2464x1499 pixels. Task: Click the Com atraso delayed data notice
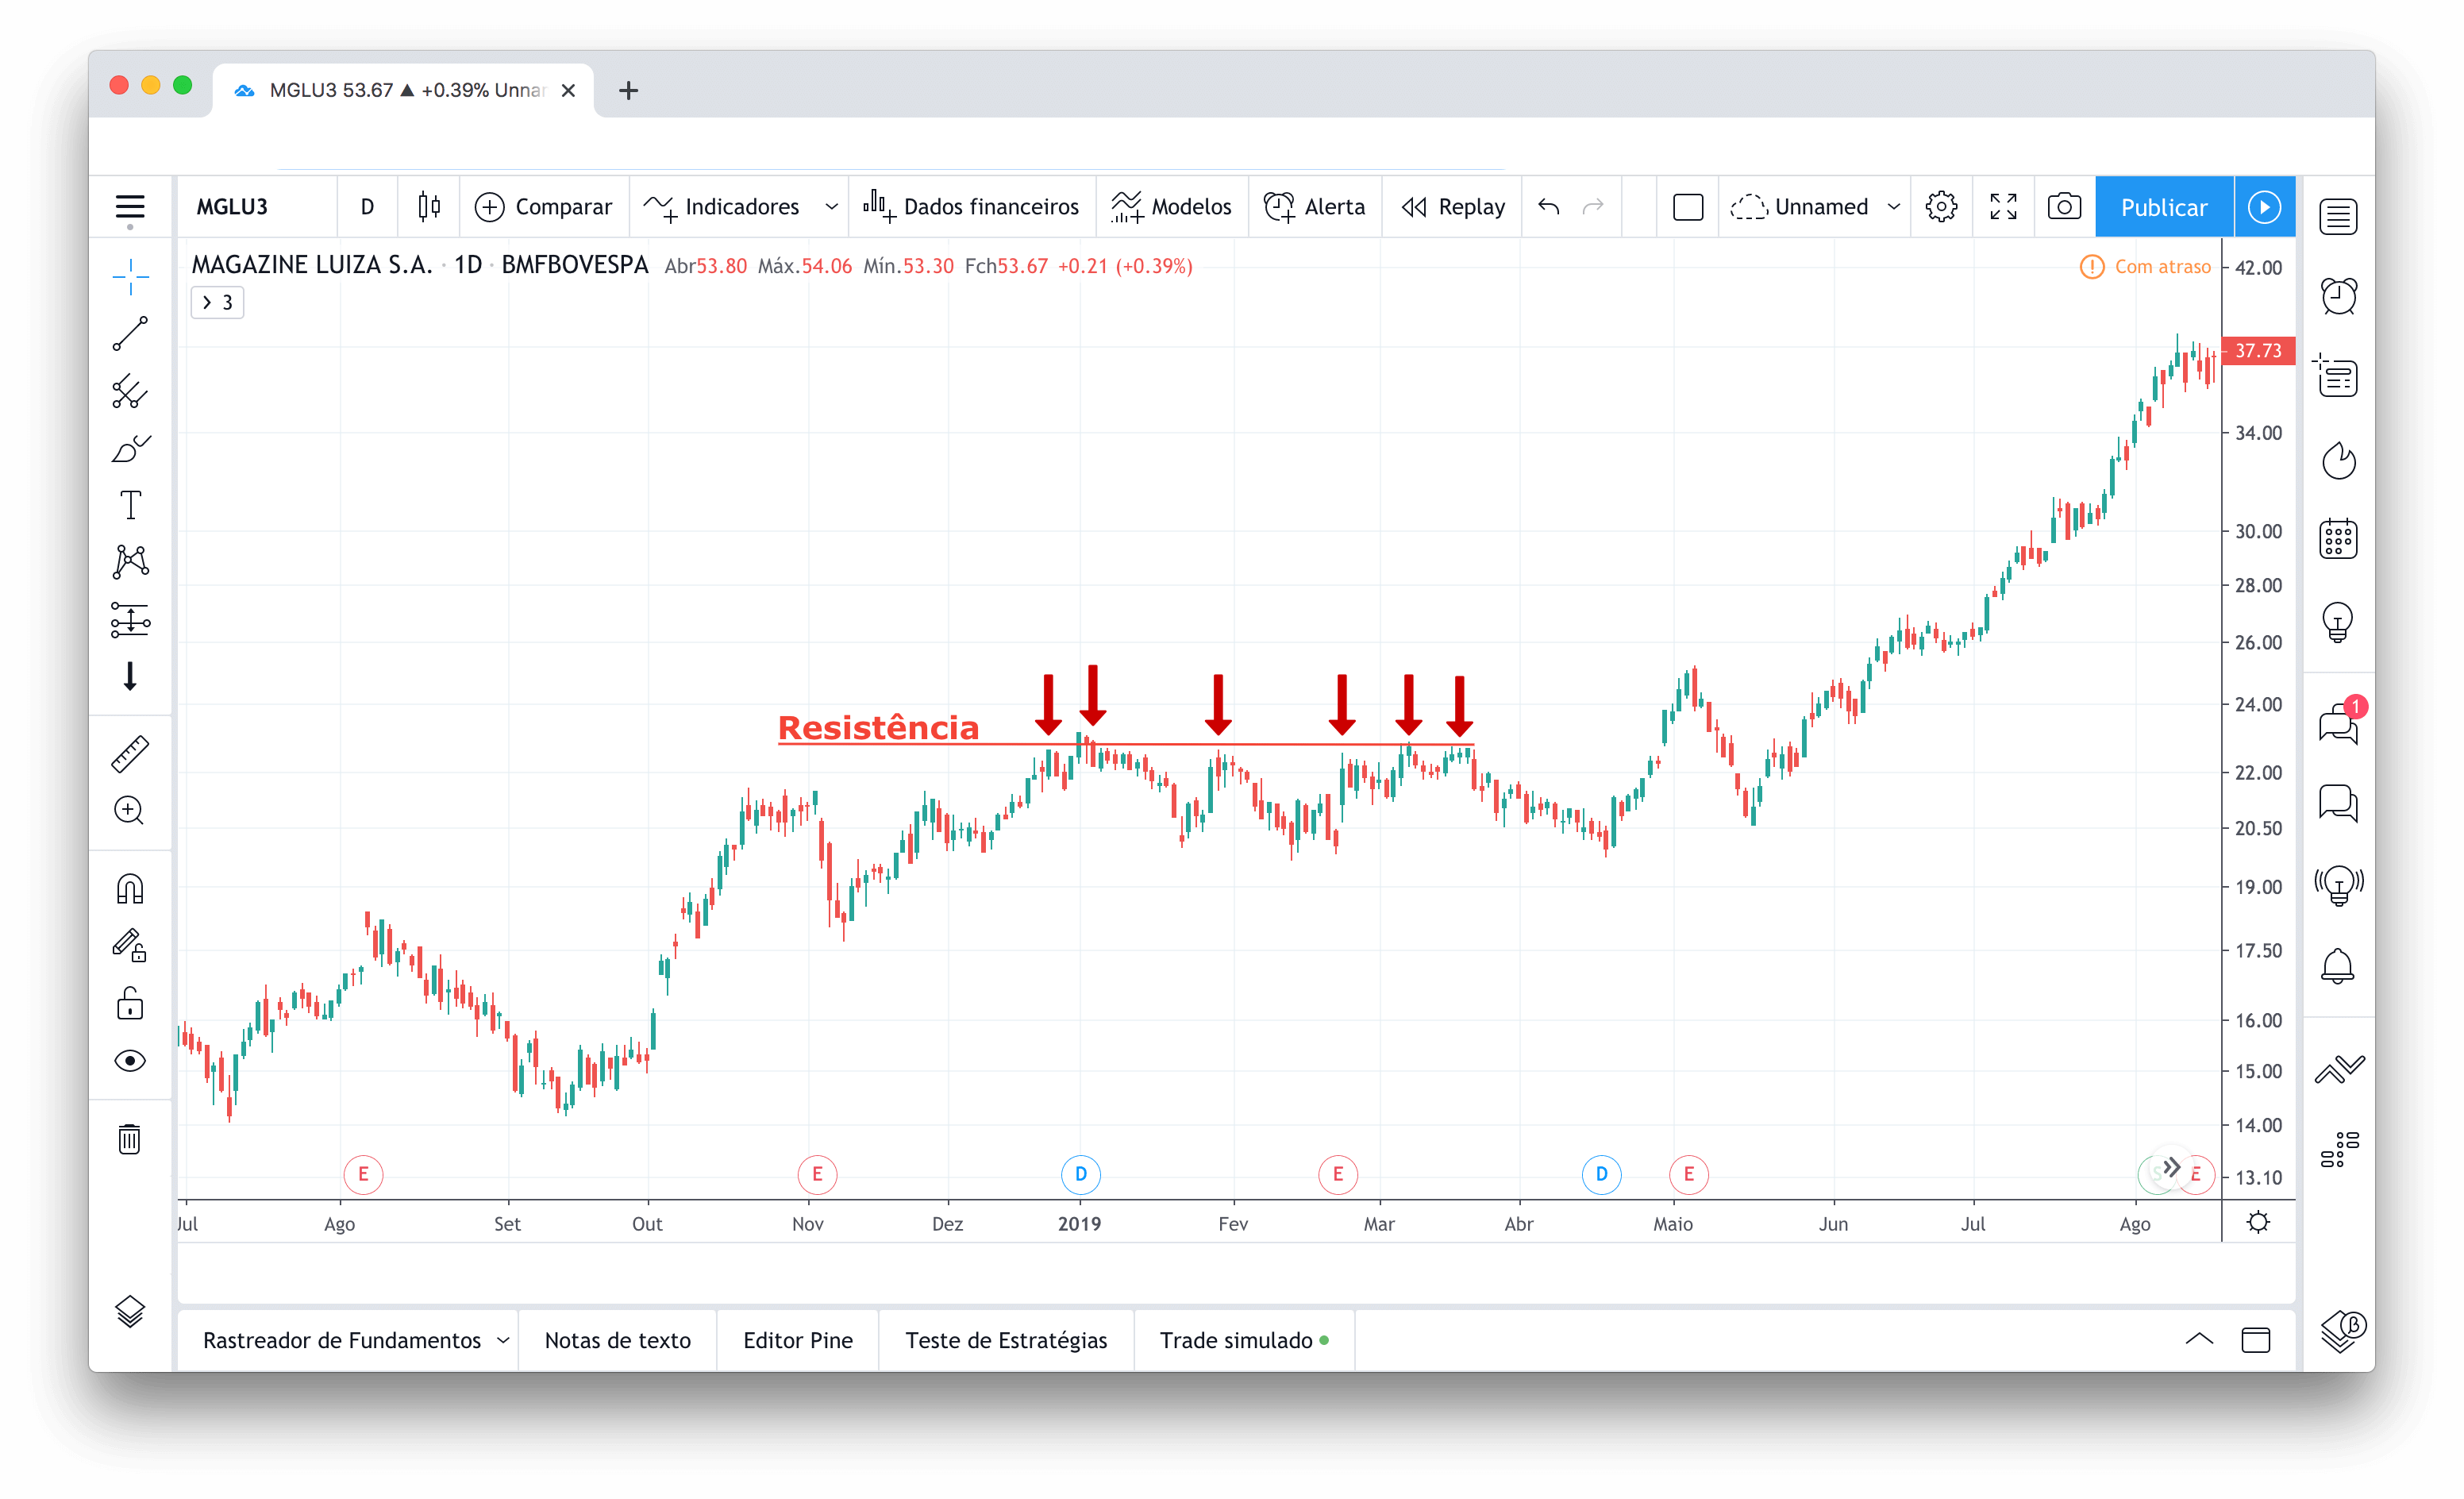click(2146, 267)
